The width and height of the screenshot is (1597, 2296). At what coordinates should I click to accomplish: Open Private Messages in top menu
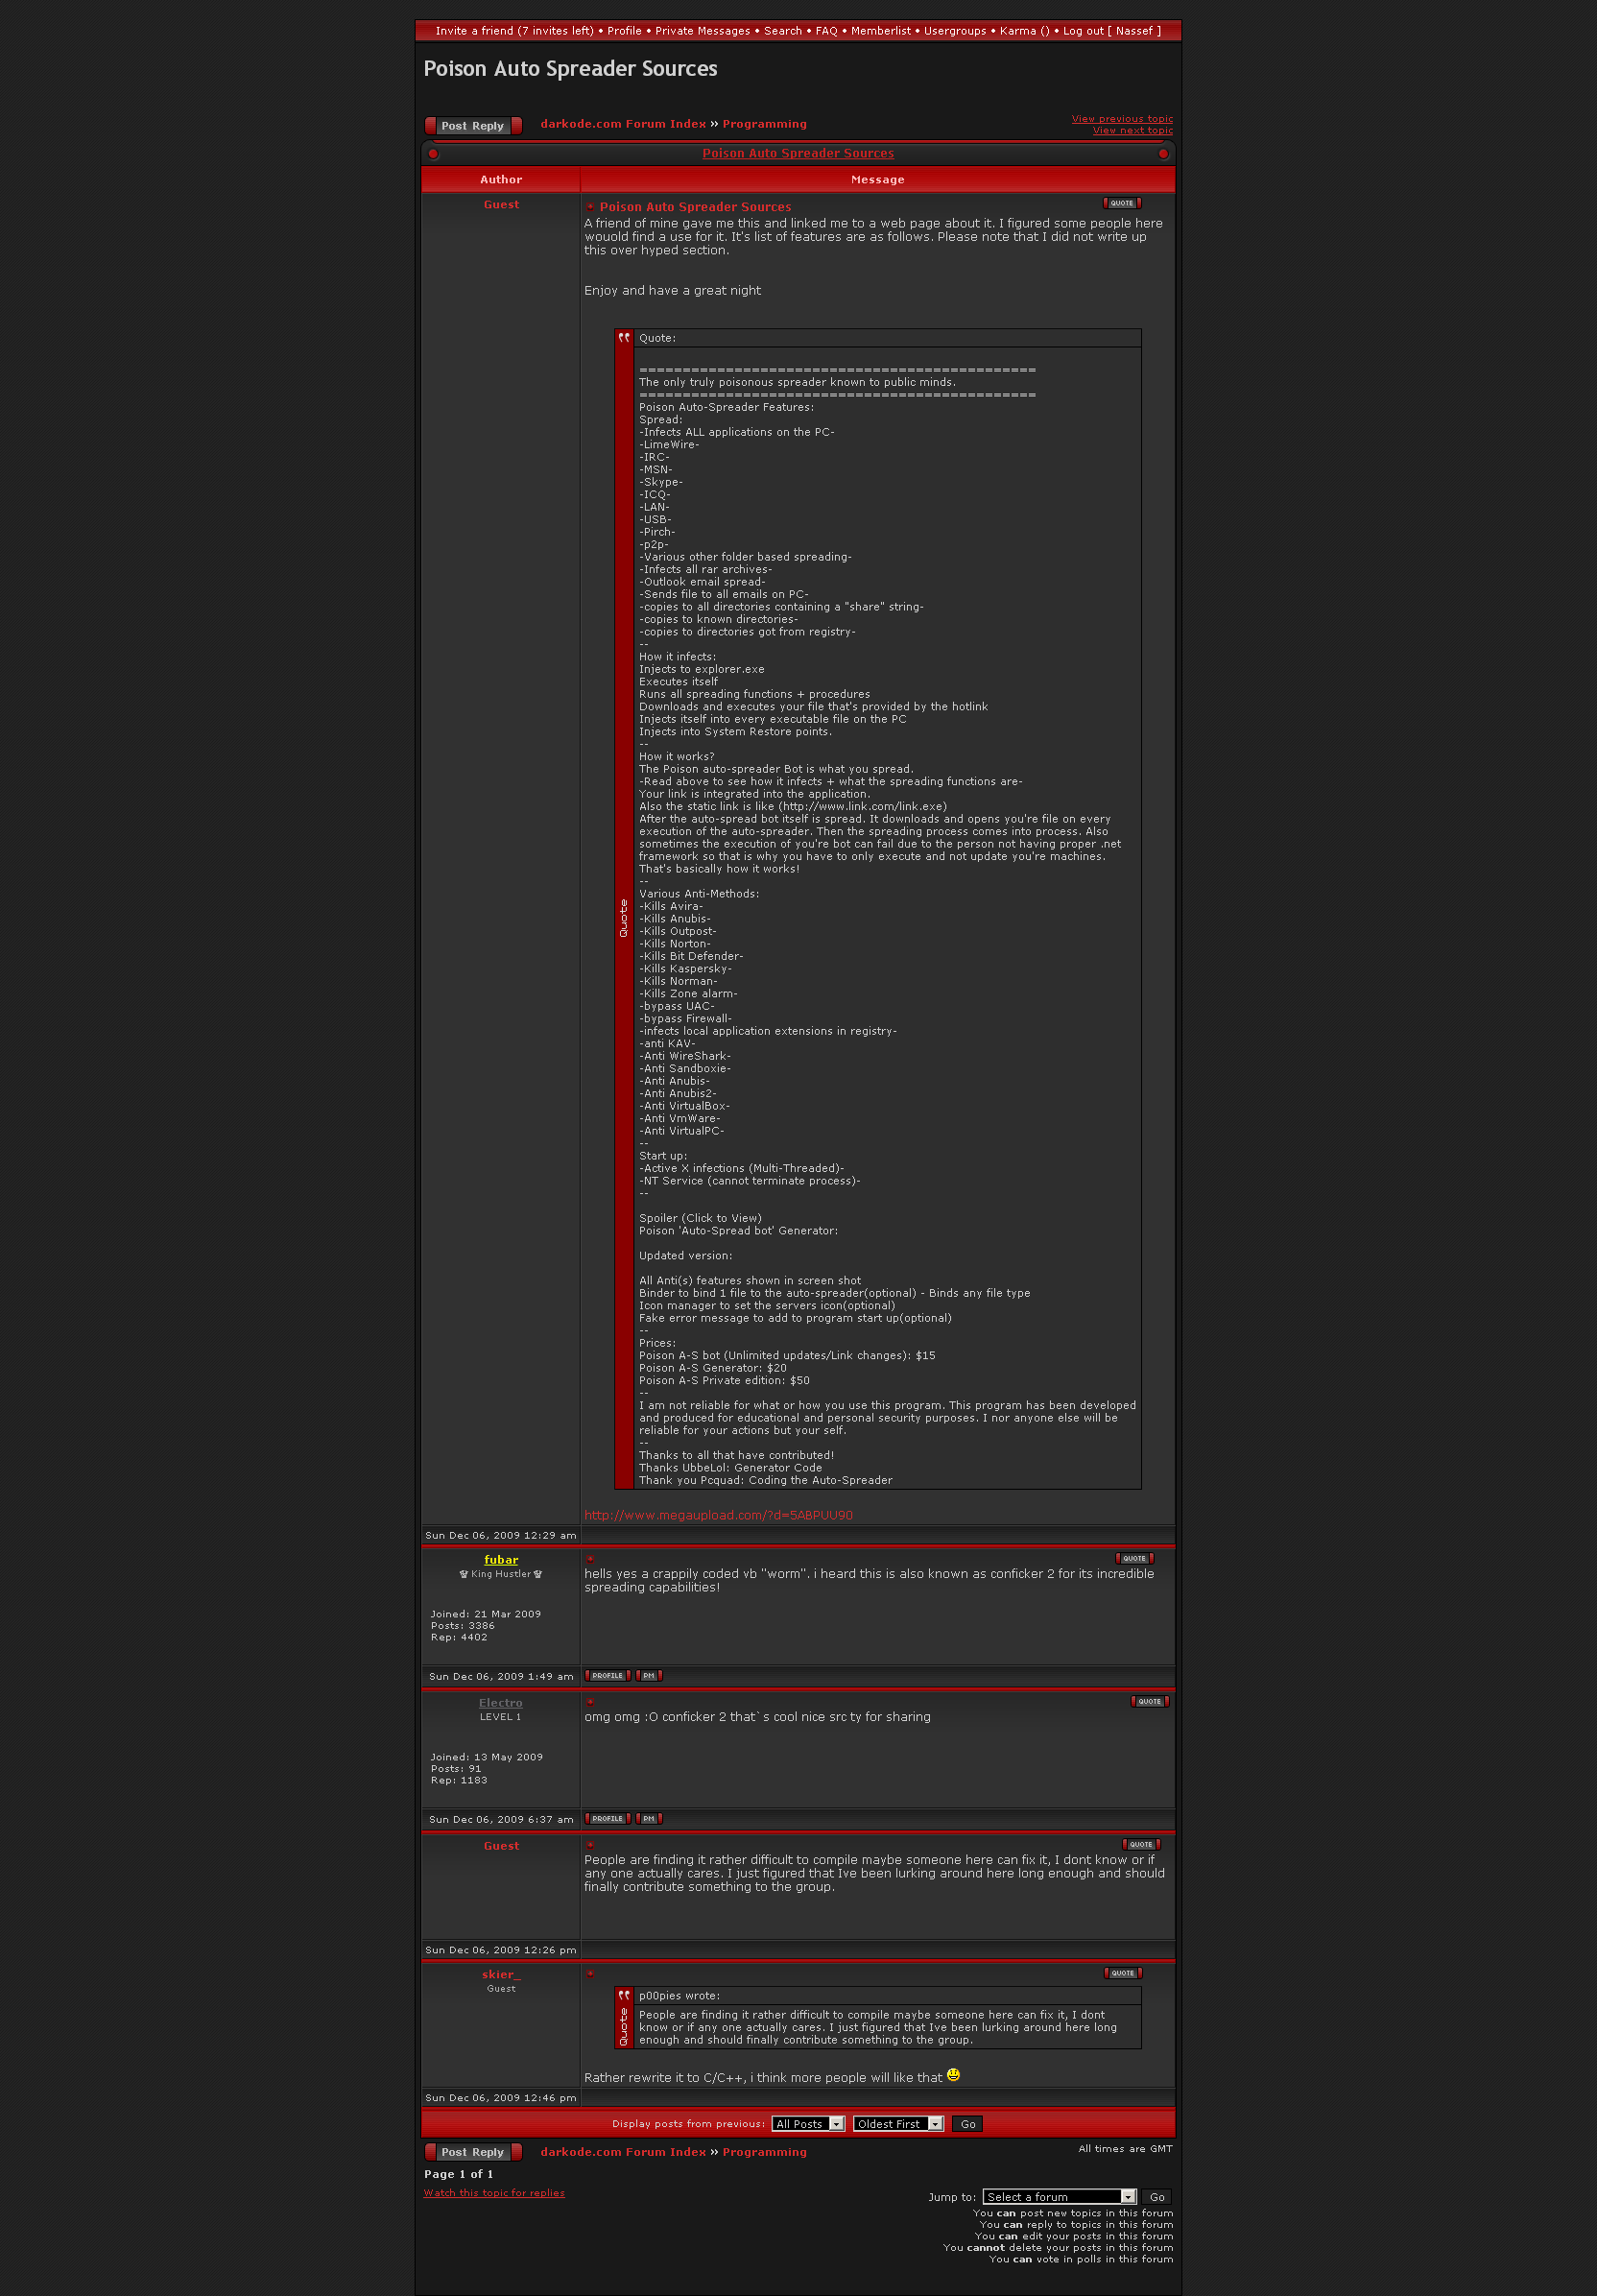point(702,31)
